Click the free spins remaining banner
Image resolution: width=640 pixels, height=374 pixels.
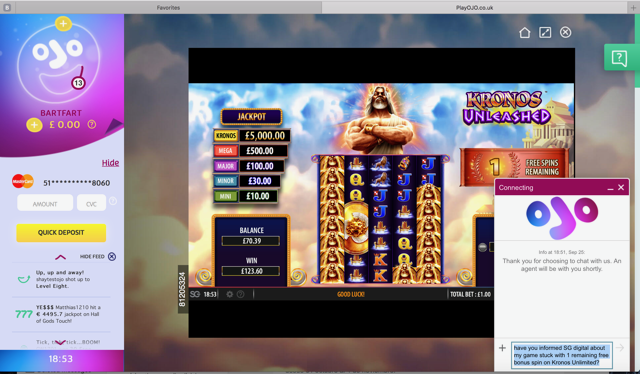515,167
